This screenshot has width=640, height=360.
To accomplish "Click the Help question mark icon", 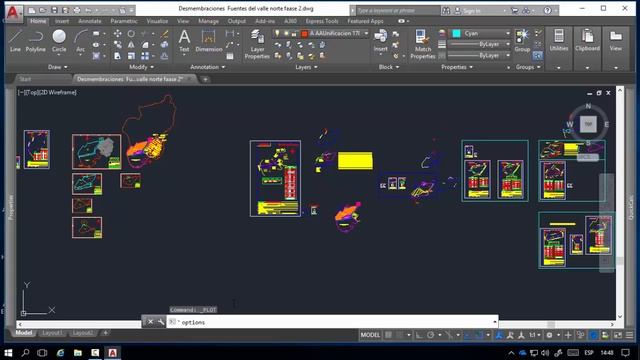I will 547,11.
